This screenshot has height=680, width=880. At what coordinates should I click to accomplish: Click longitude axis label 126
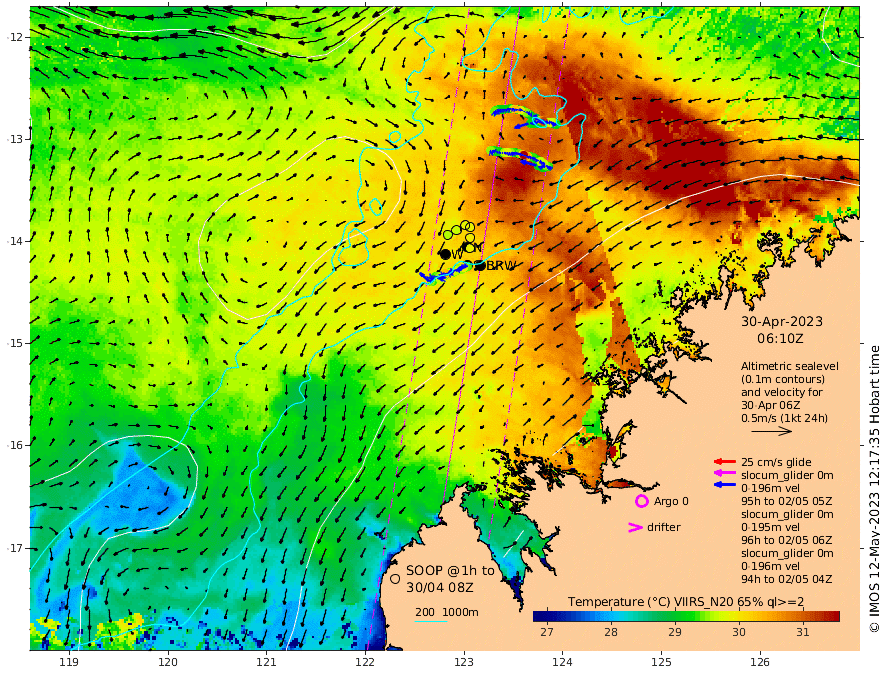[x=760, y=662]
